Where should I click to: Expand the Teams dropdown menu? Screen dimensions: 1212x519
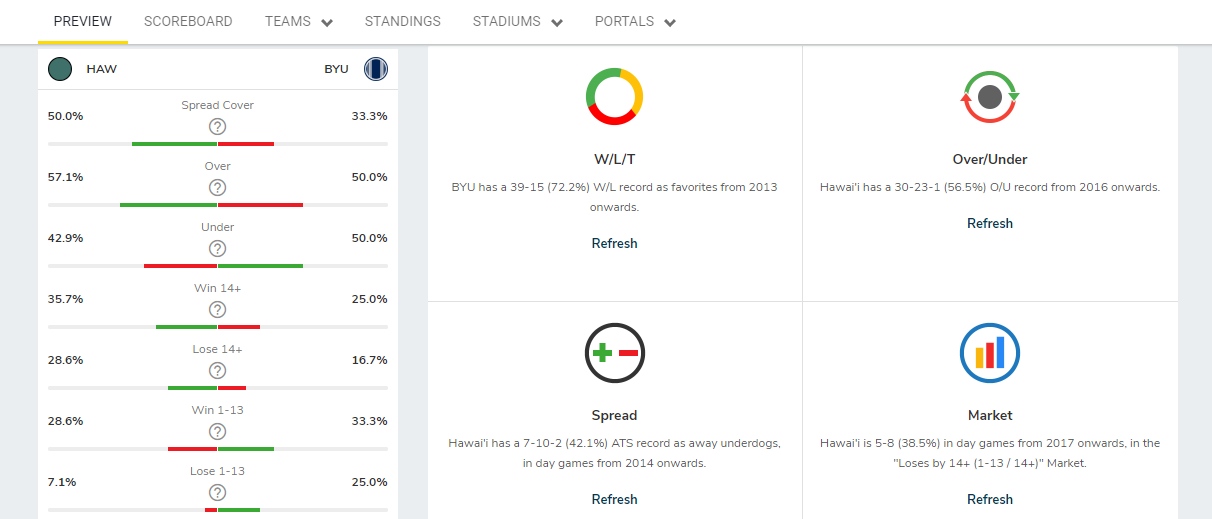tap(298, 22)
